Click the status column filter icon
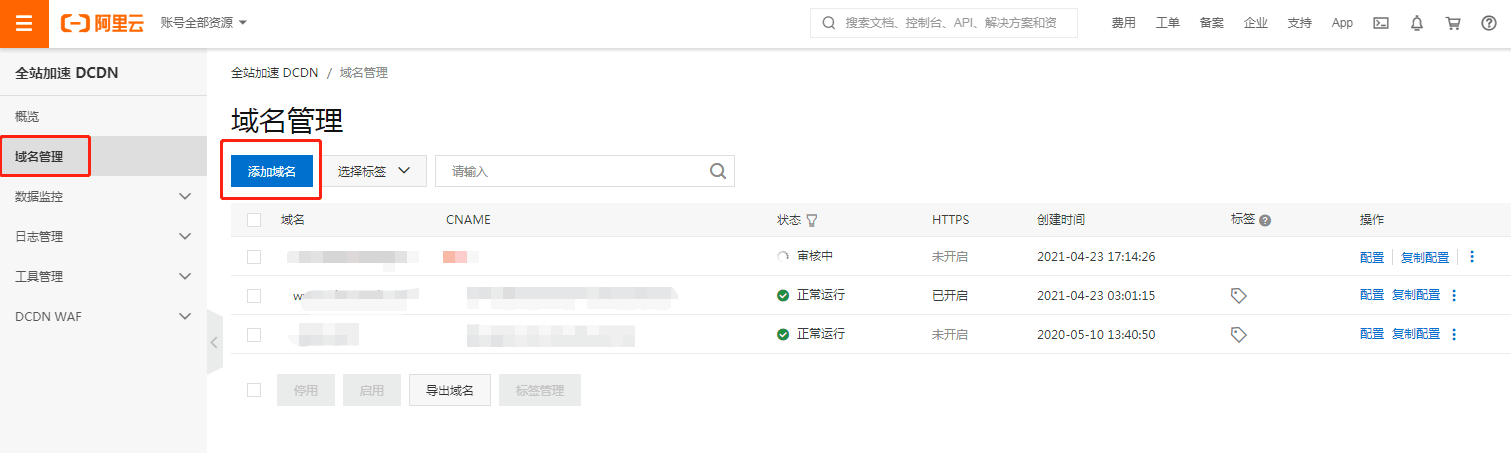This screenshot has height=453, width=1511. coord(812,220)
